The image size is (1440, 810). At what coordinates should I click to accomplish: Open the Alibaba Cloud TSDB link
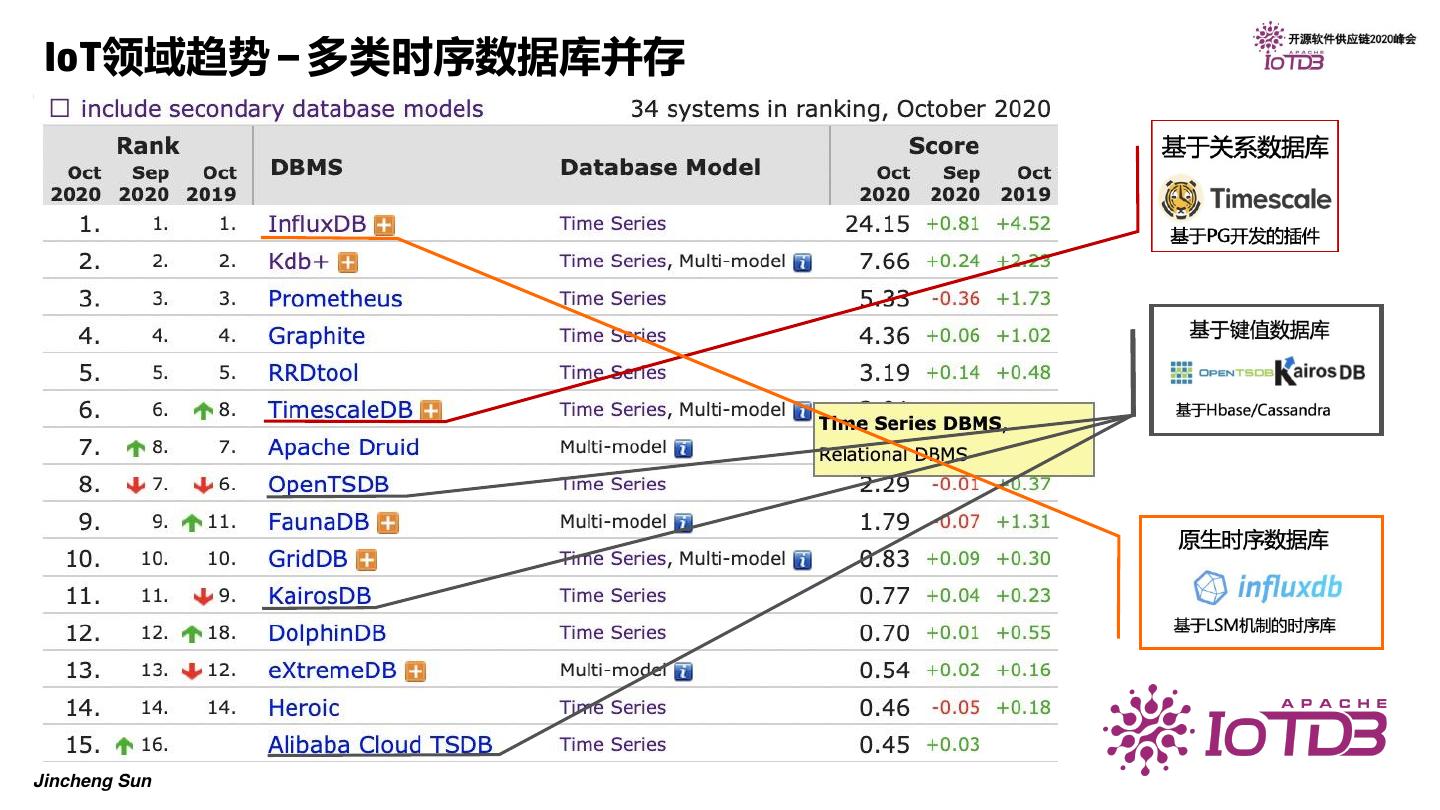380,745
